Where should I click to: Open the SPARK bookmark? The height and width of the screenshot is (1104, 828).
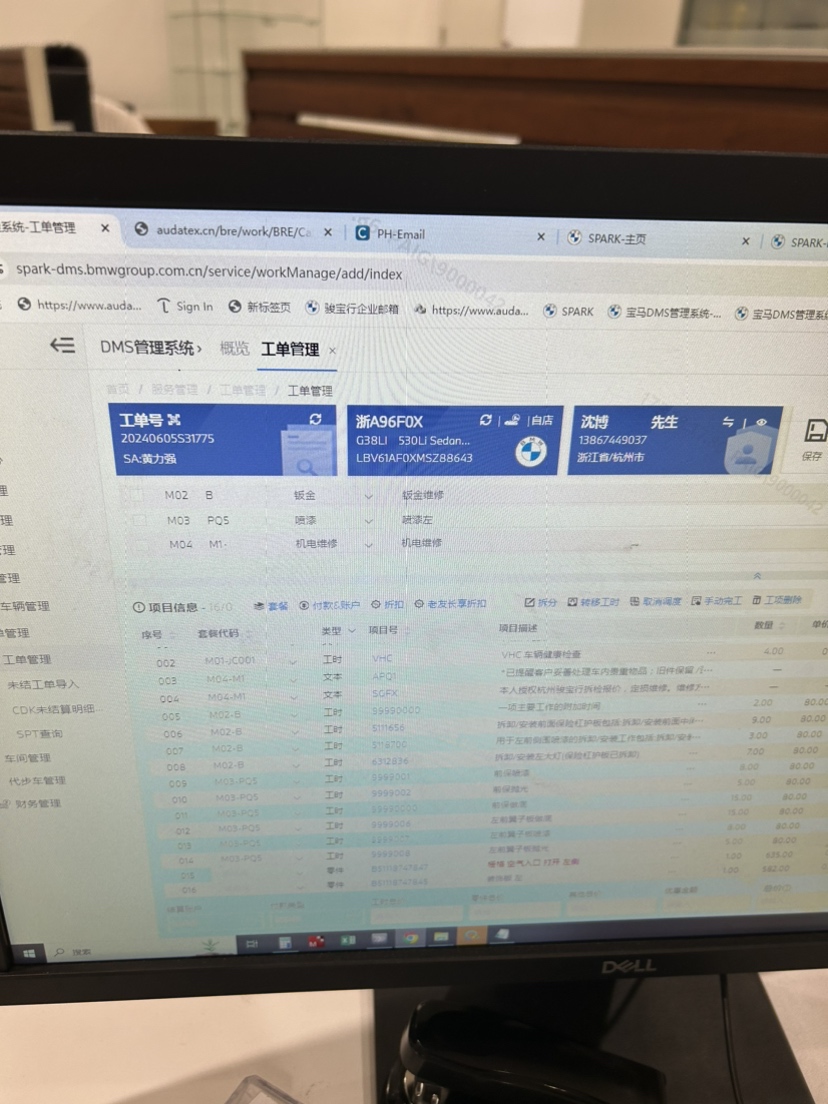(569, 311)
